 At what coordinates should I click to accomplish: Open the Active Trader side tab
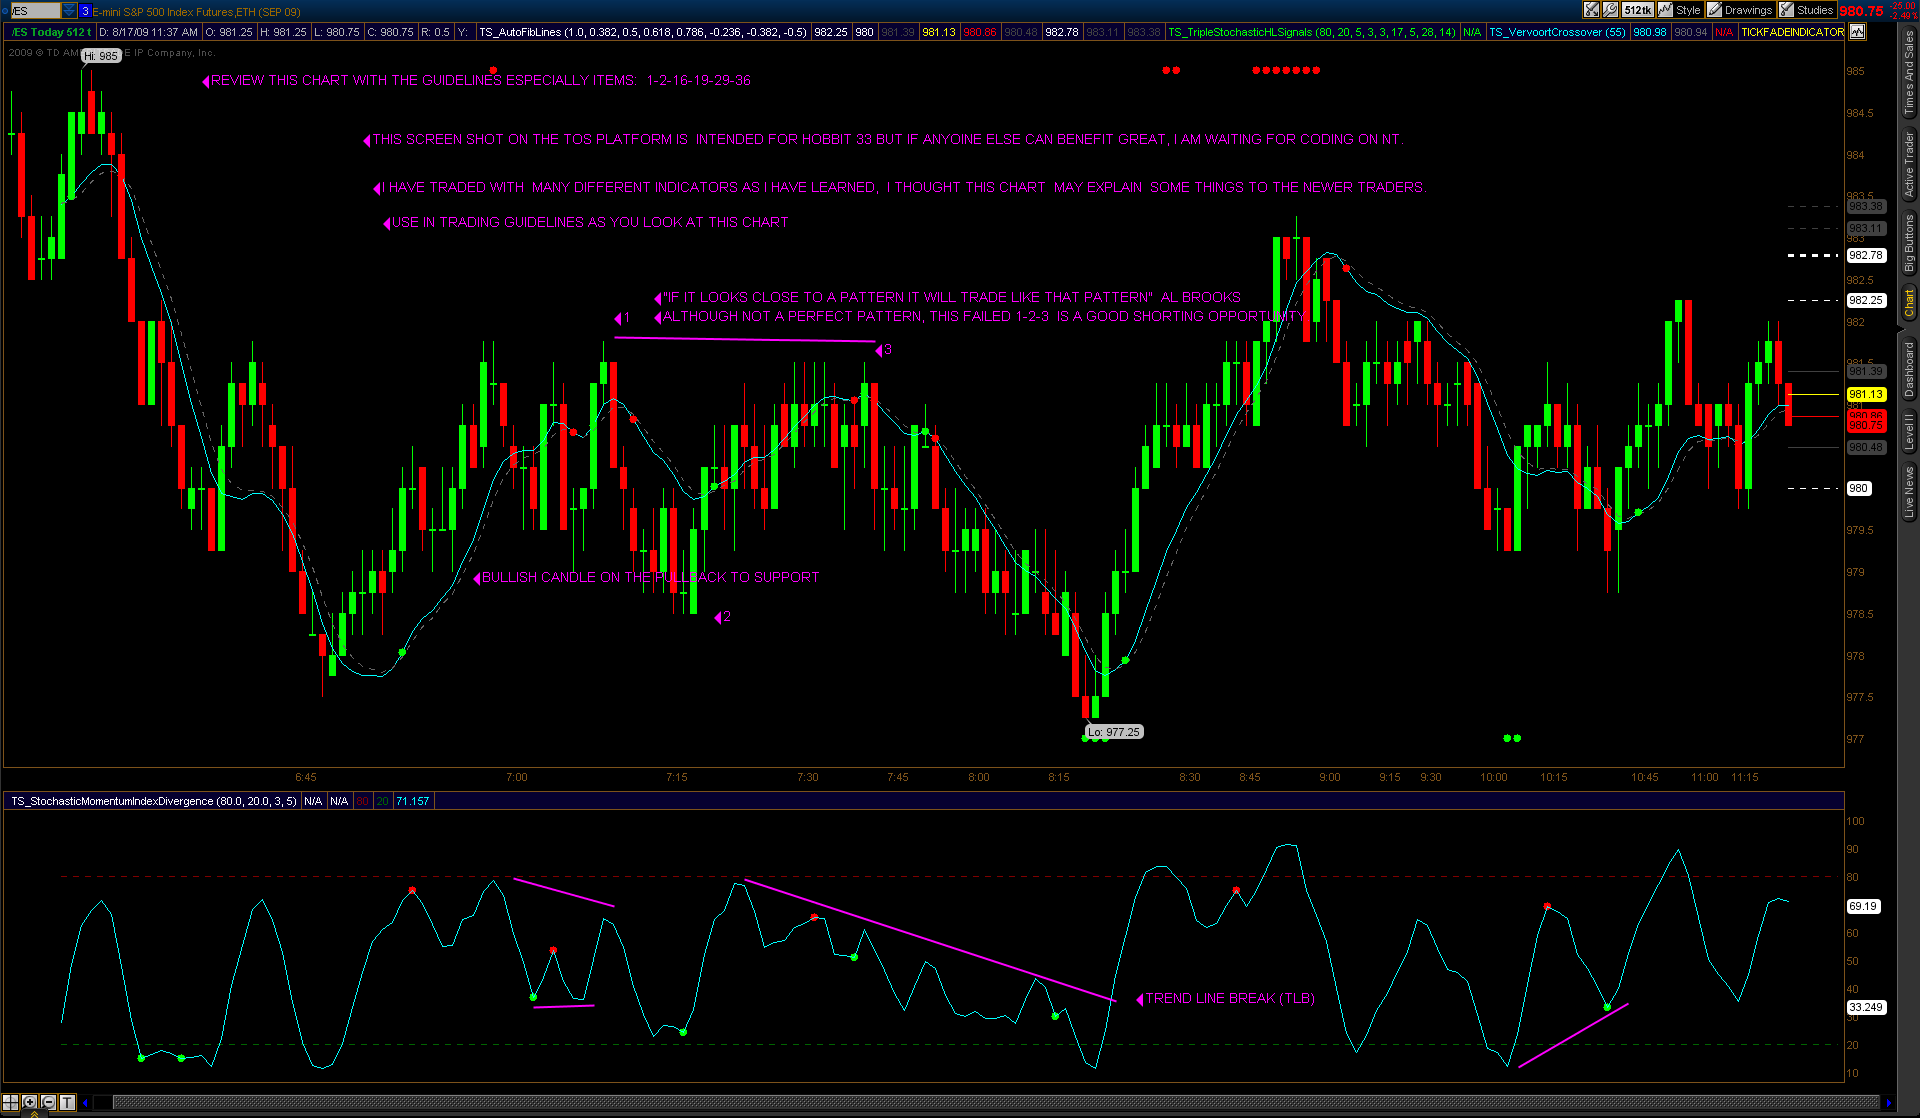pyautogui.click(x=1908, y=164)
